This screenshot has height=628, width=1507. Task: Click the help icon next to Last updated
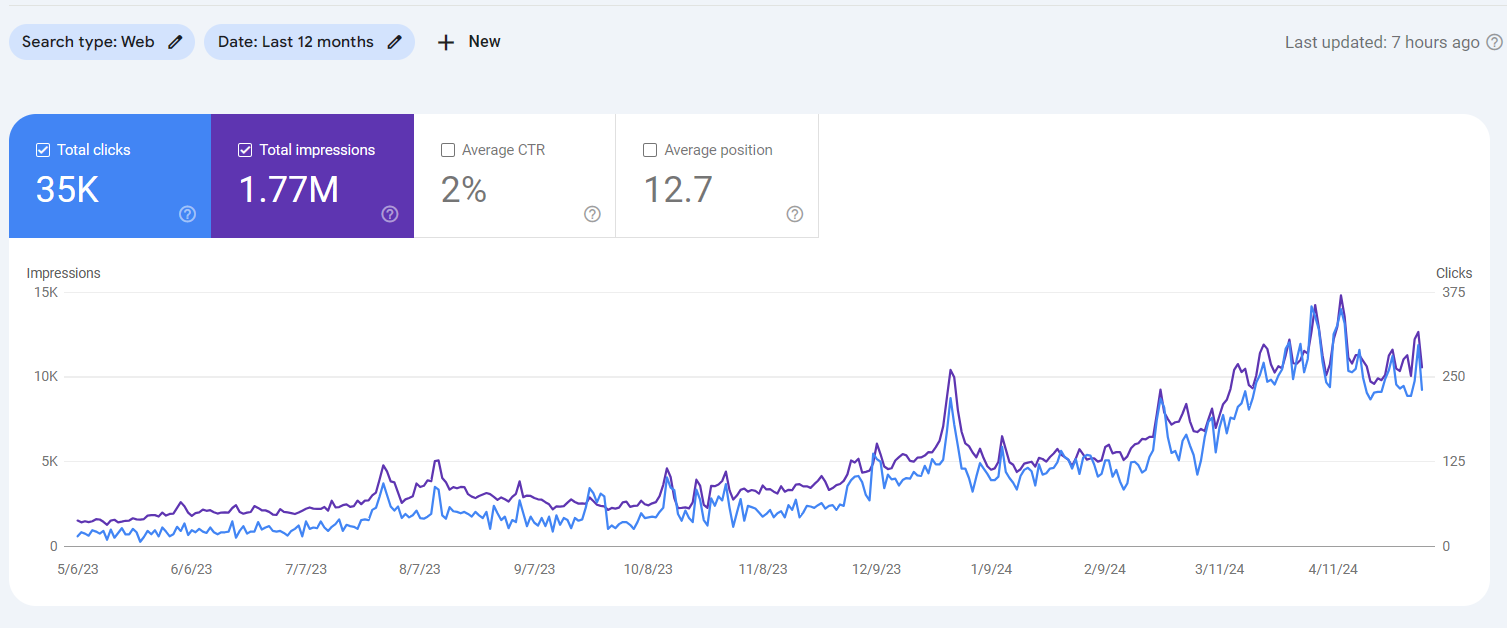point(1495,42)
